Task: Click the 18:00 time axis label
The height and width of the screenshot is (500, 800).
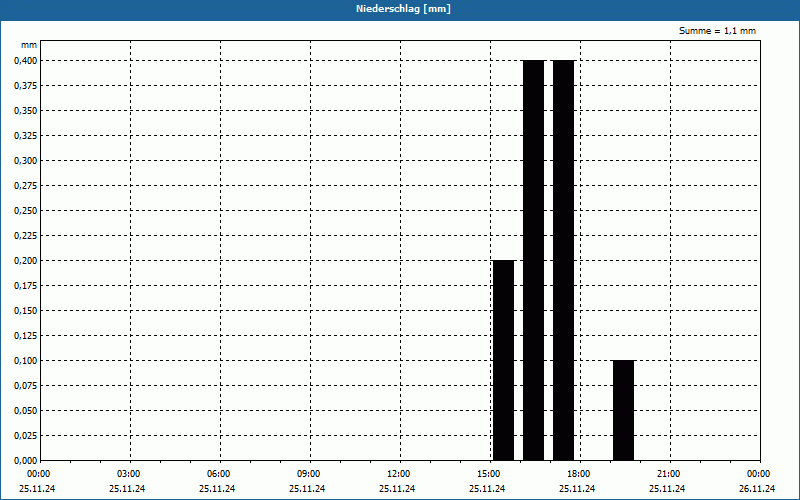Action: [579, 474]
